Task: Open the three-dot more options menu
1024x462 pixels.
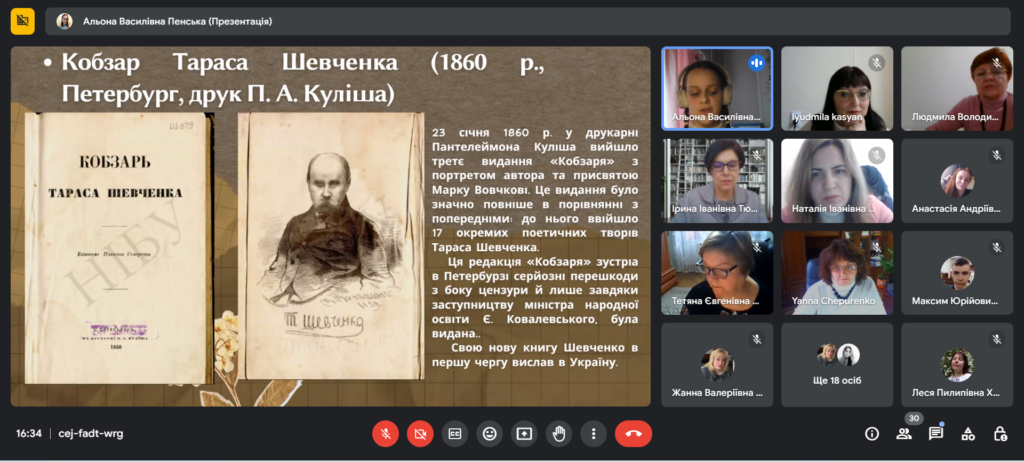Action: [x=594, y=433]
